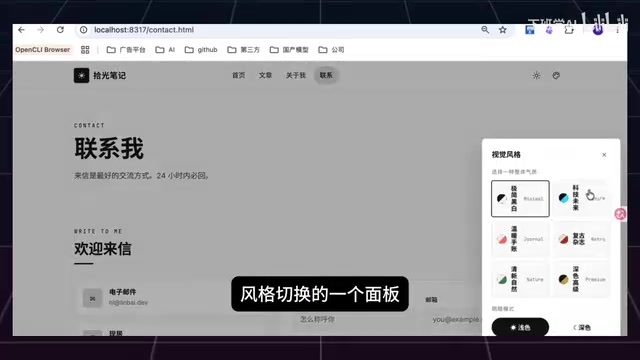The image size is (640, 360).
Task: Open the palette style icon in the header
Action: click(556, 76)
